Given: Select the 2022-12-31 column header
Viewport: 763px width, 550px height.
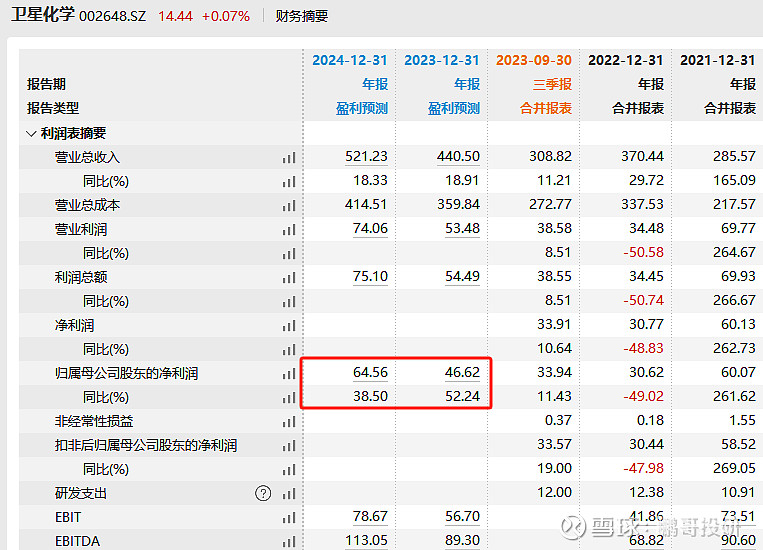Looking at the screenshot, I should click(626, 60).
